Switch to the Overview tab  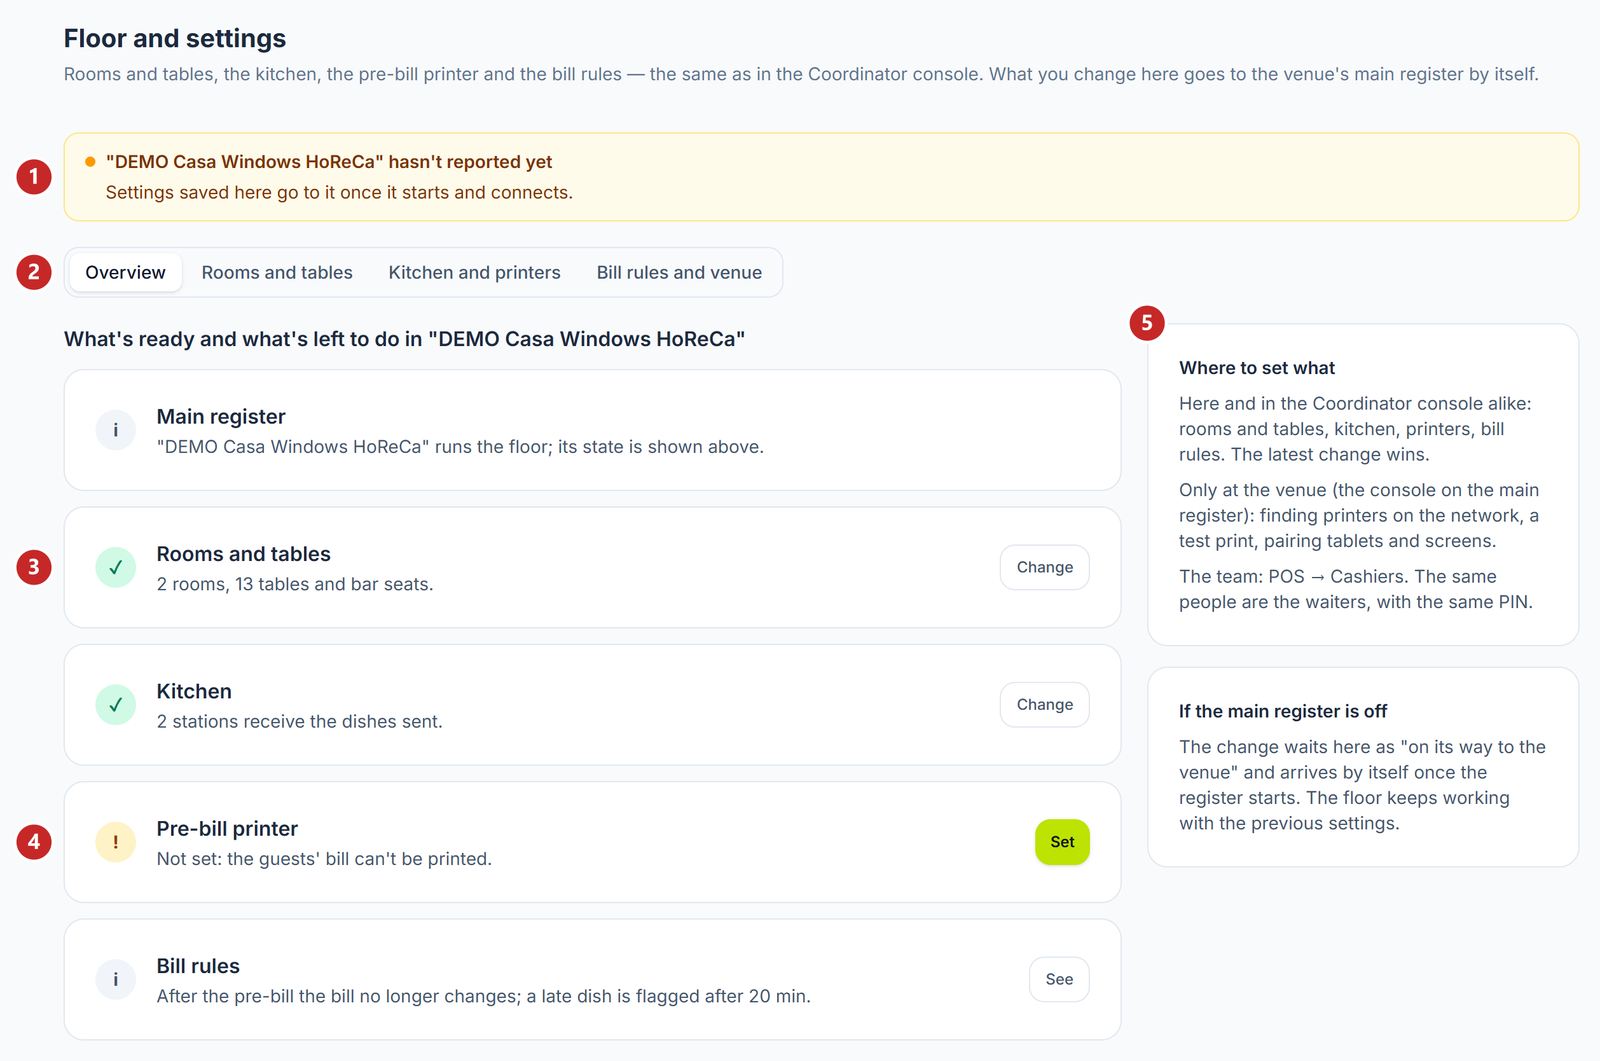coord(125,272)
